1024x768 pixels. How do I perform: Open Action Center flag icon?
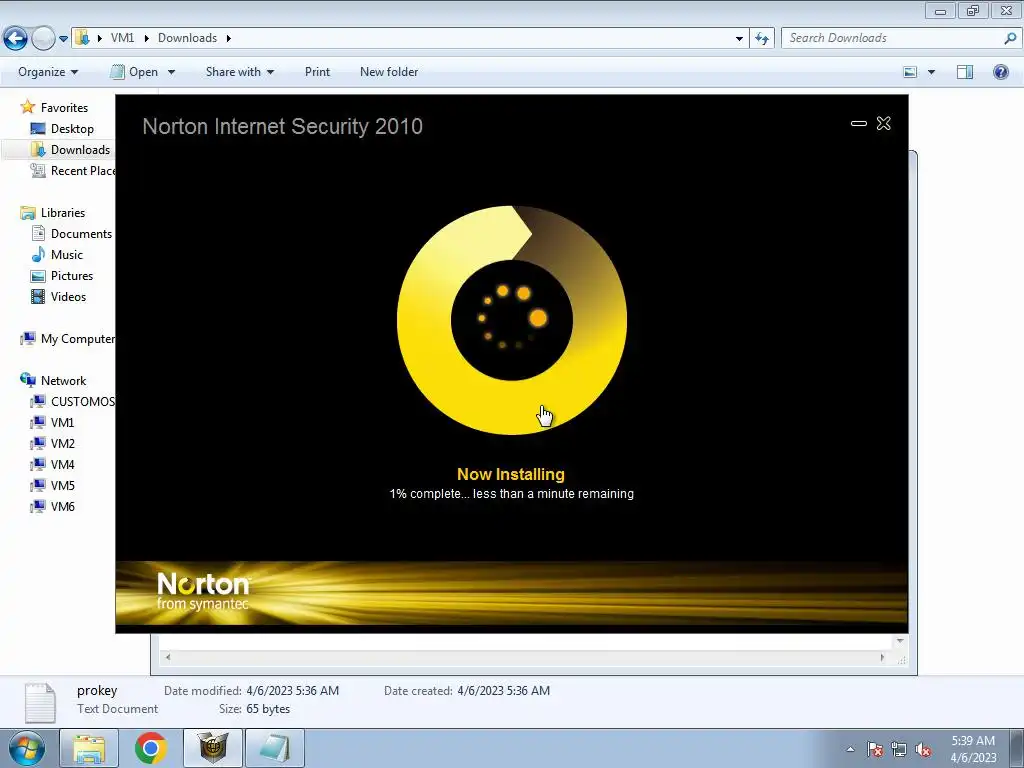(875, 749)
